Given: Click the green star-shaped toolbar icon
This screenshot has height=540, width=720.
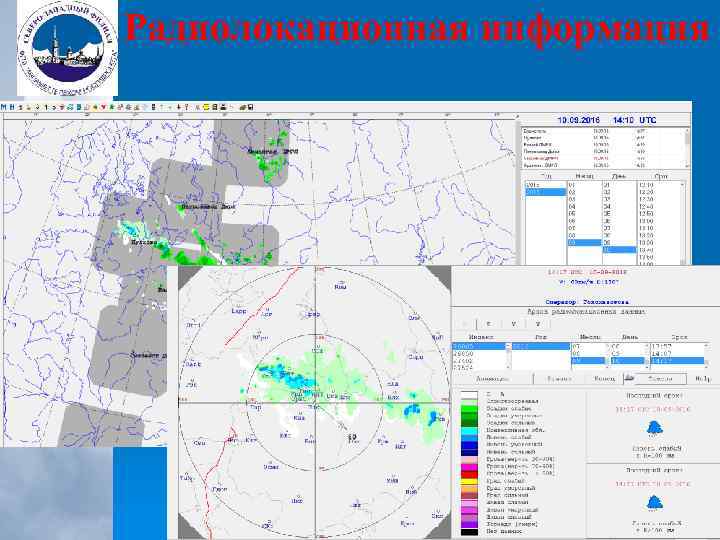Looking at the screenshot, I should tap(112, 107).
